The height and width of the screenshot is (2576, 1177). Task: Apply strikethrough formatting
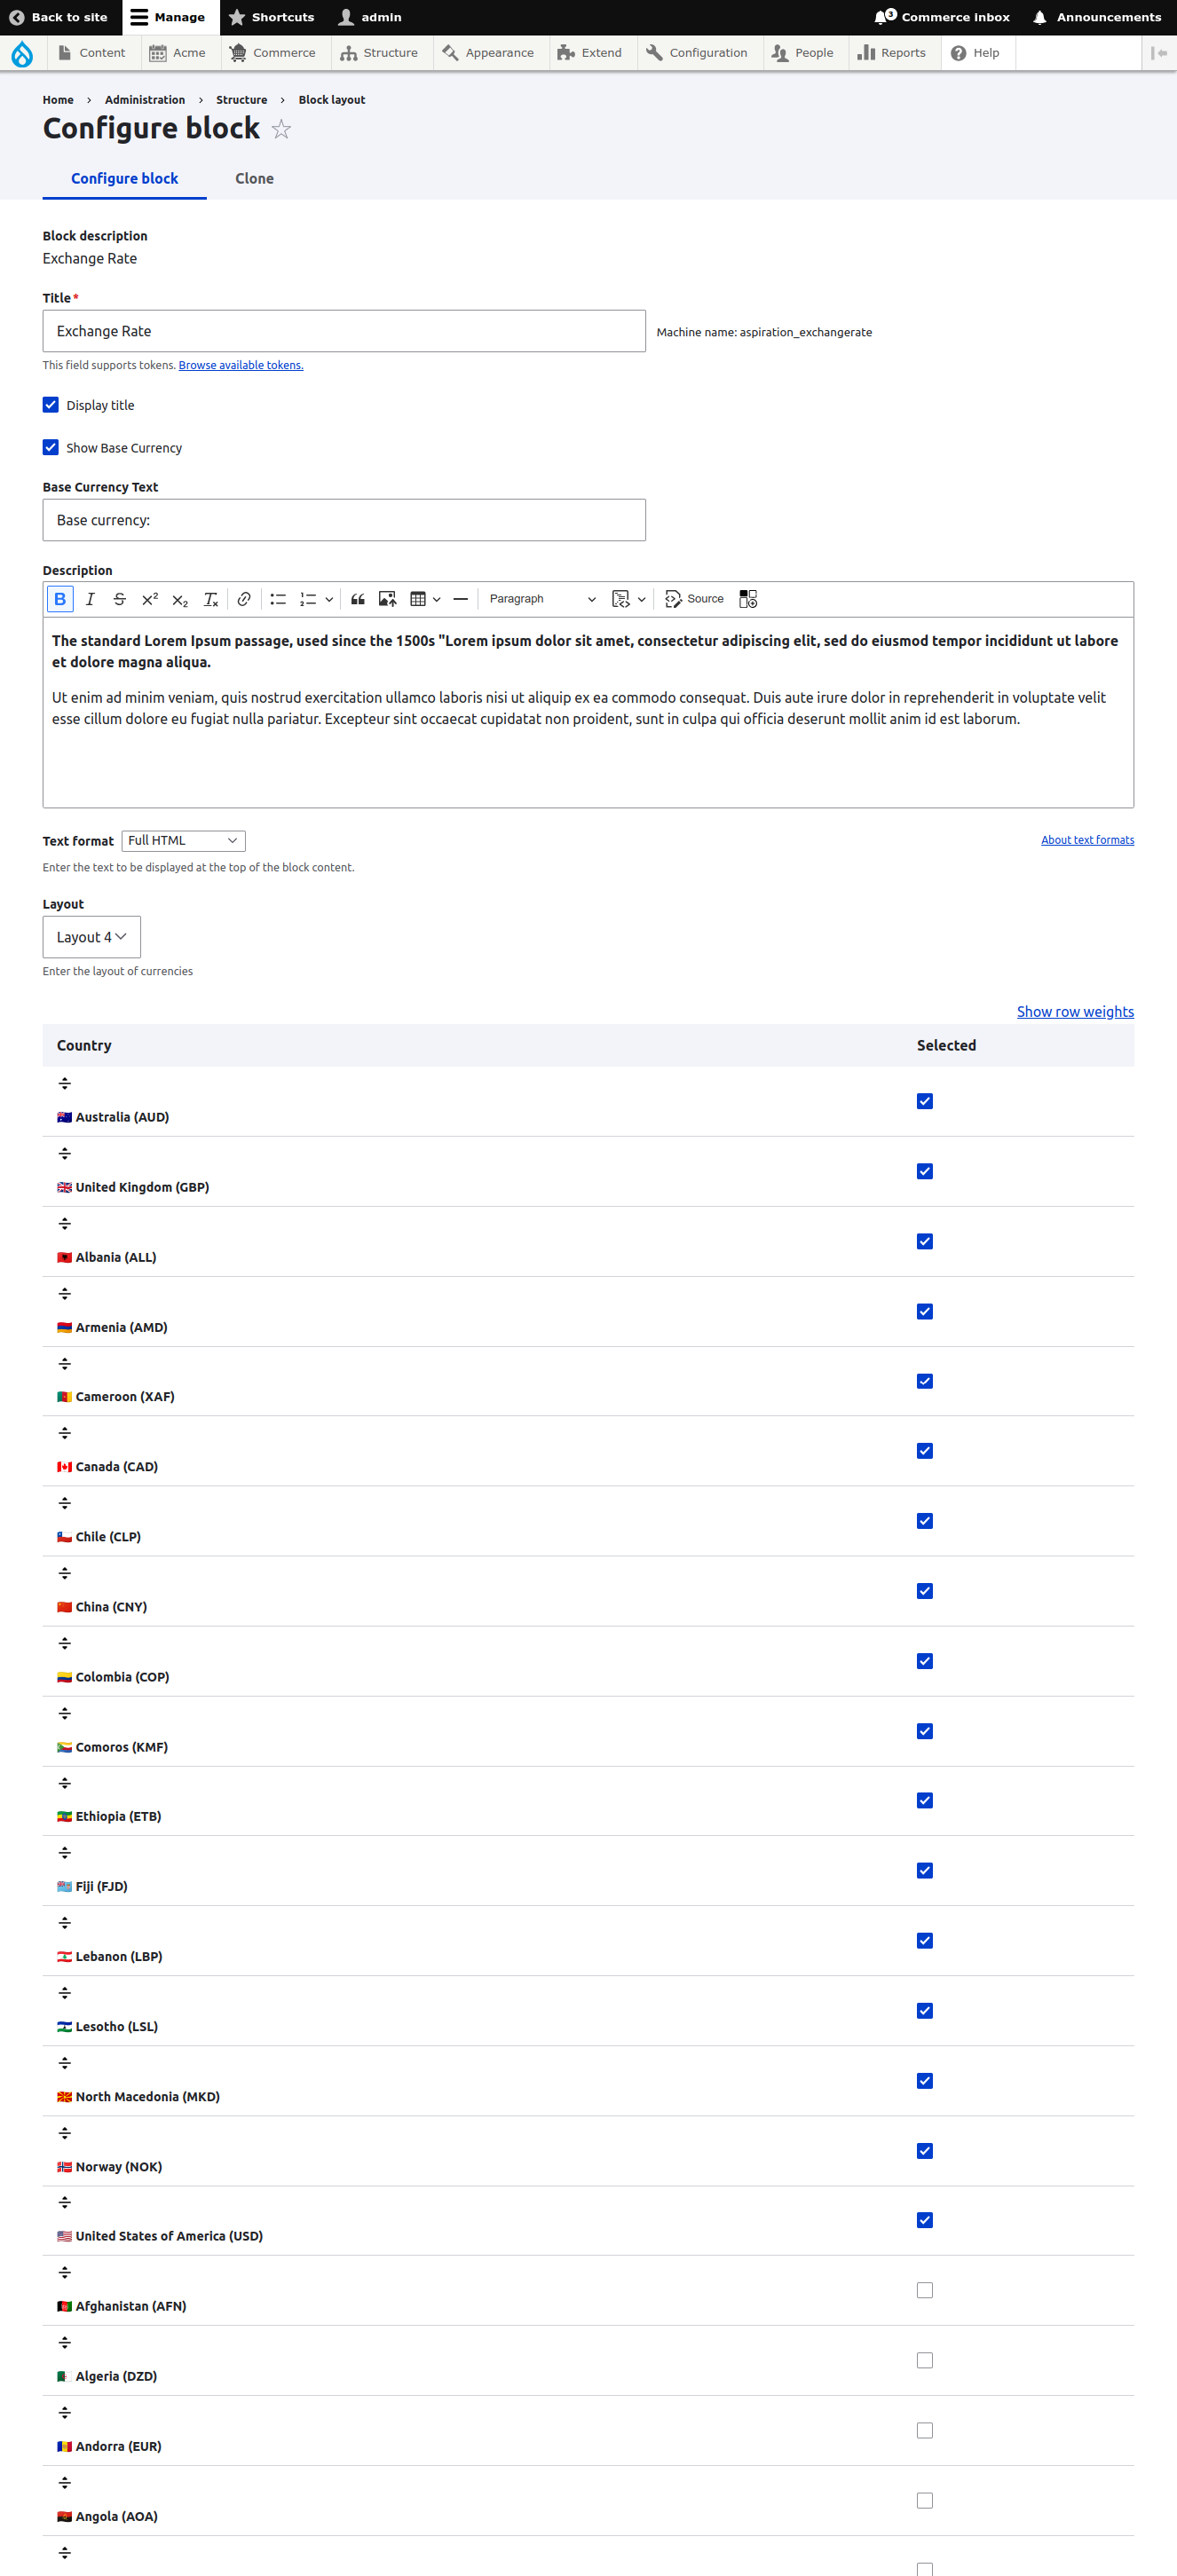pyautogui.click(x=120, y=599)
